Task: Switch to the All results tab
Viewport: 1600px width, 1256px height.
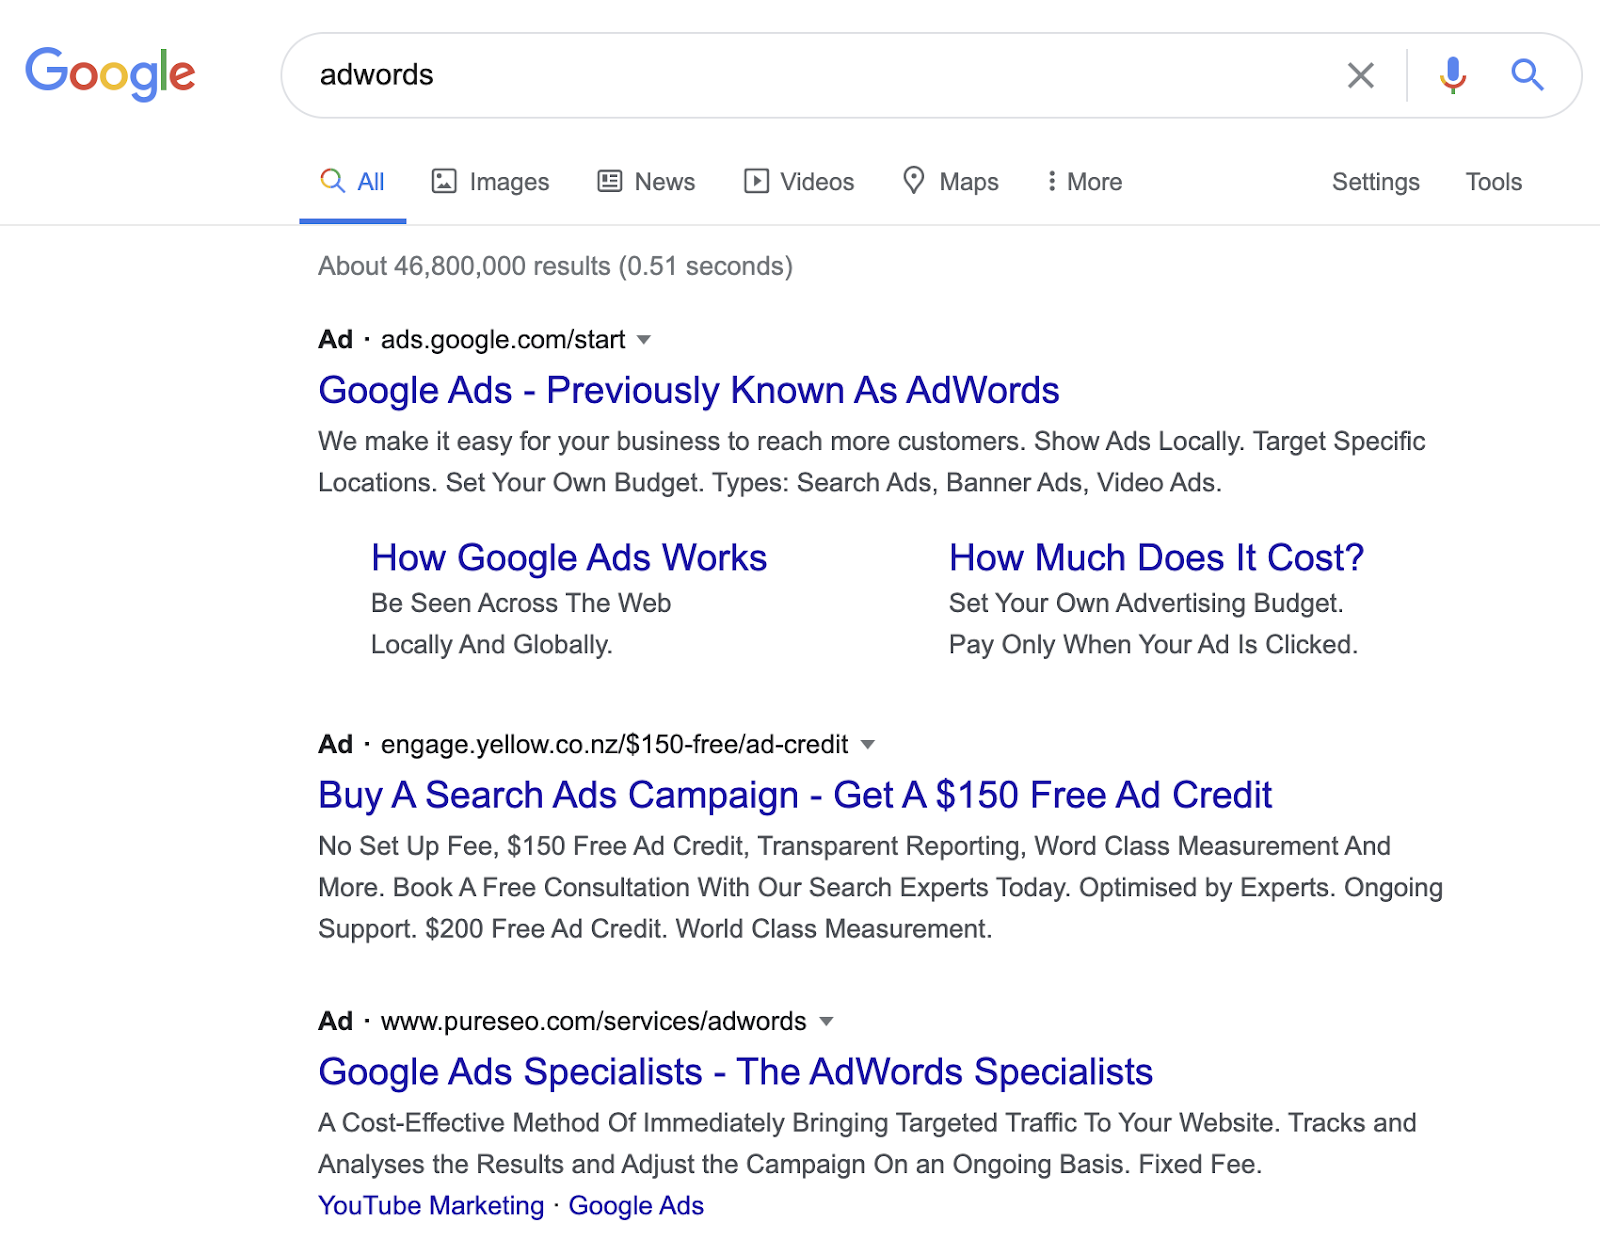Action: click(353, 181)
